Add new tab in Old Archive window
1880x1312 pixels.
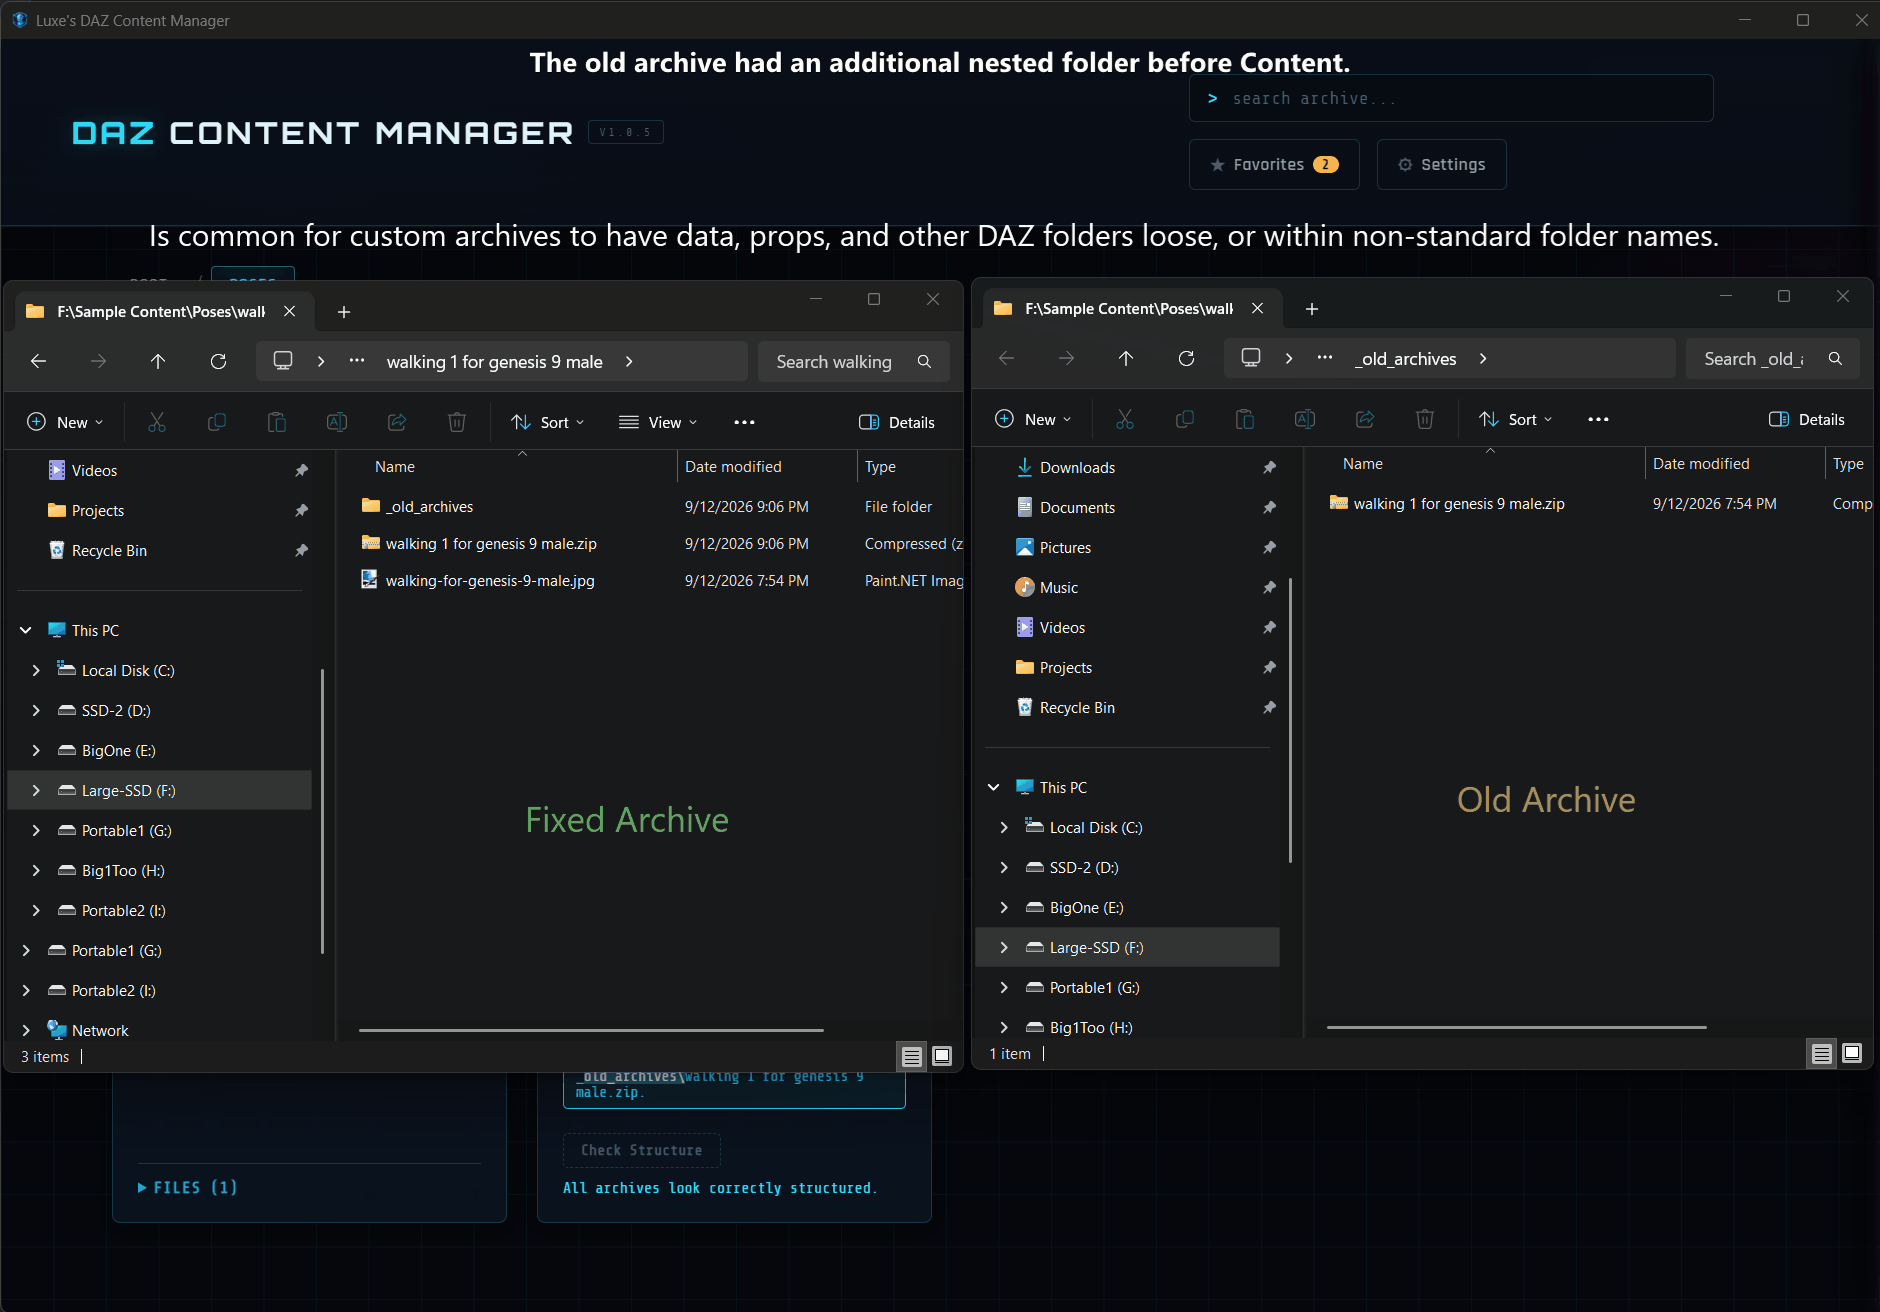1311,309
